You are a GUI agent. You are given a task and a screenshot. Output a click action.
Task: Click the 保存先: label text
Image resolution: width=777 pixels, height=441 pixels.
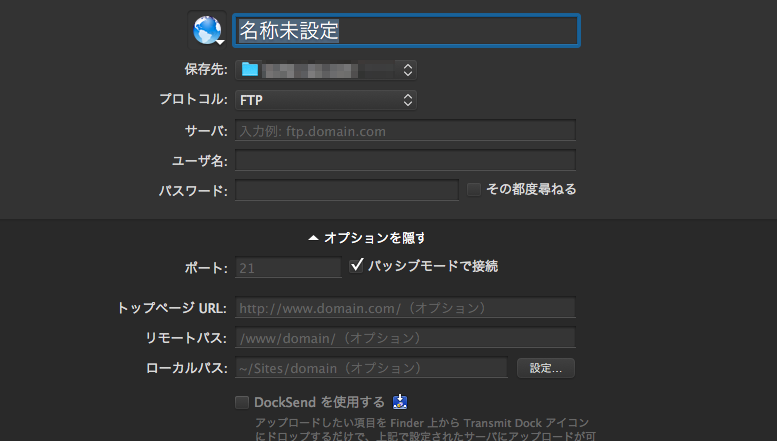(x=206, y=69)
